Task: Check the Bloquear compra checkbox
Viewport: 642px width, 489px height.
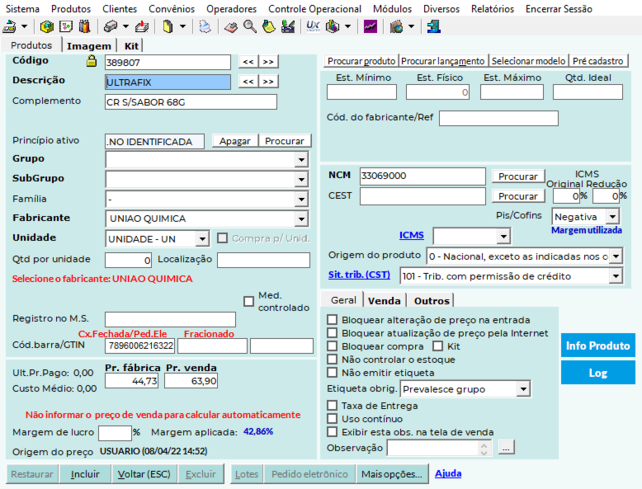Action: click(x=332, y=346)
